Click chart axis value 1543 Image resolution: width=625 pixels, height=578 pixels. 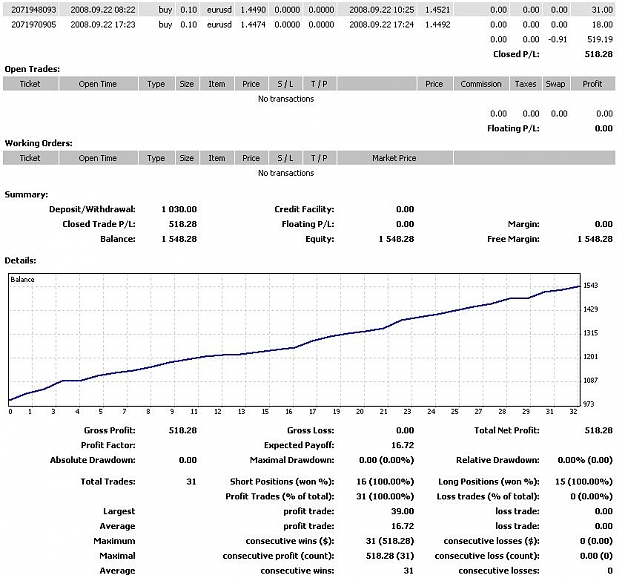[591, 285]
